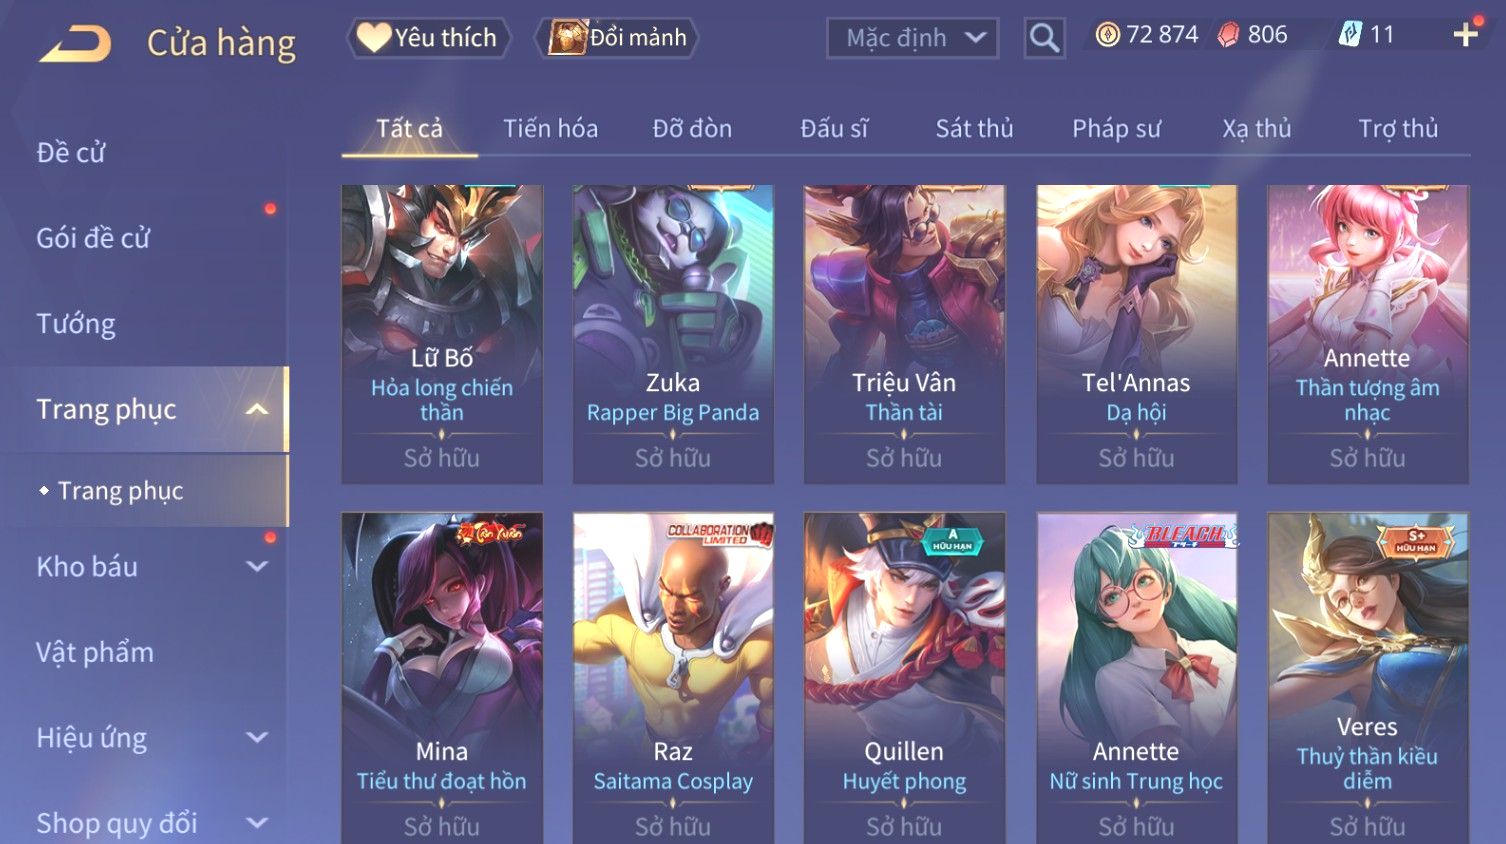Image resolution: width=1506 pixels, height=844 pixels.
Task: Select Zuka Rapper Big Panda skin card
Action: pos(673,334)
